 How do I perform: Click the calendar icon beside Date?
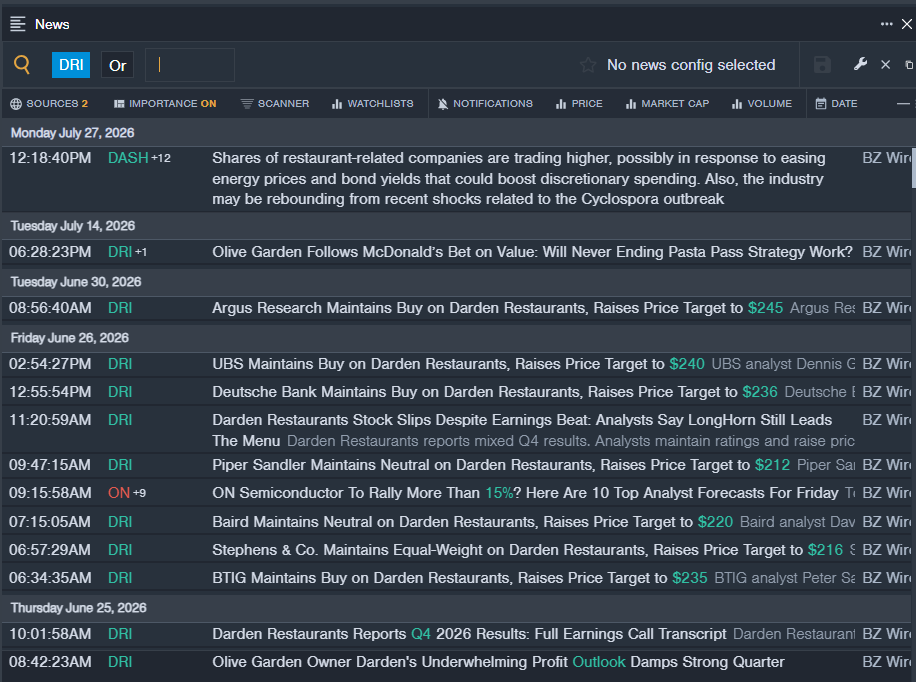tap(821, 103)
